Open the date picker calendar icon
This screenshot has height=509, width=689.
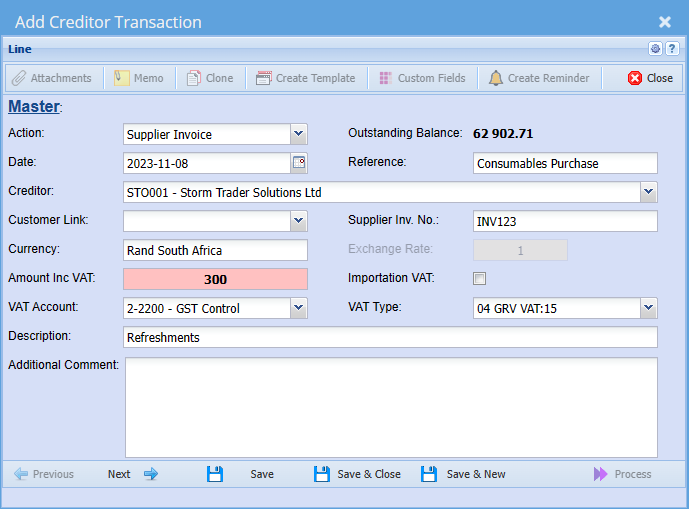tap(299, 163)
